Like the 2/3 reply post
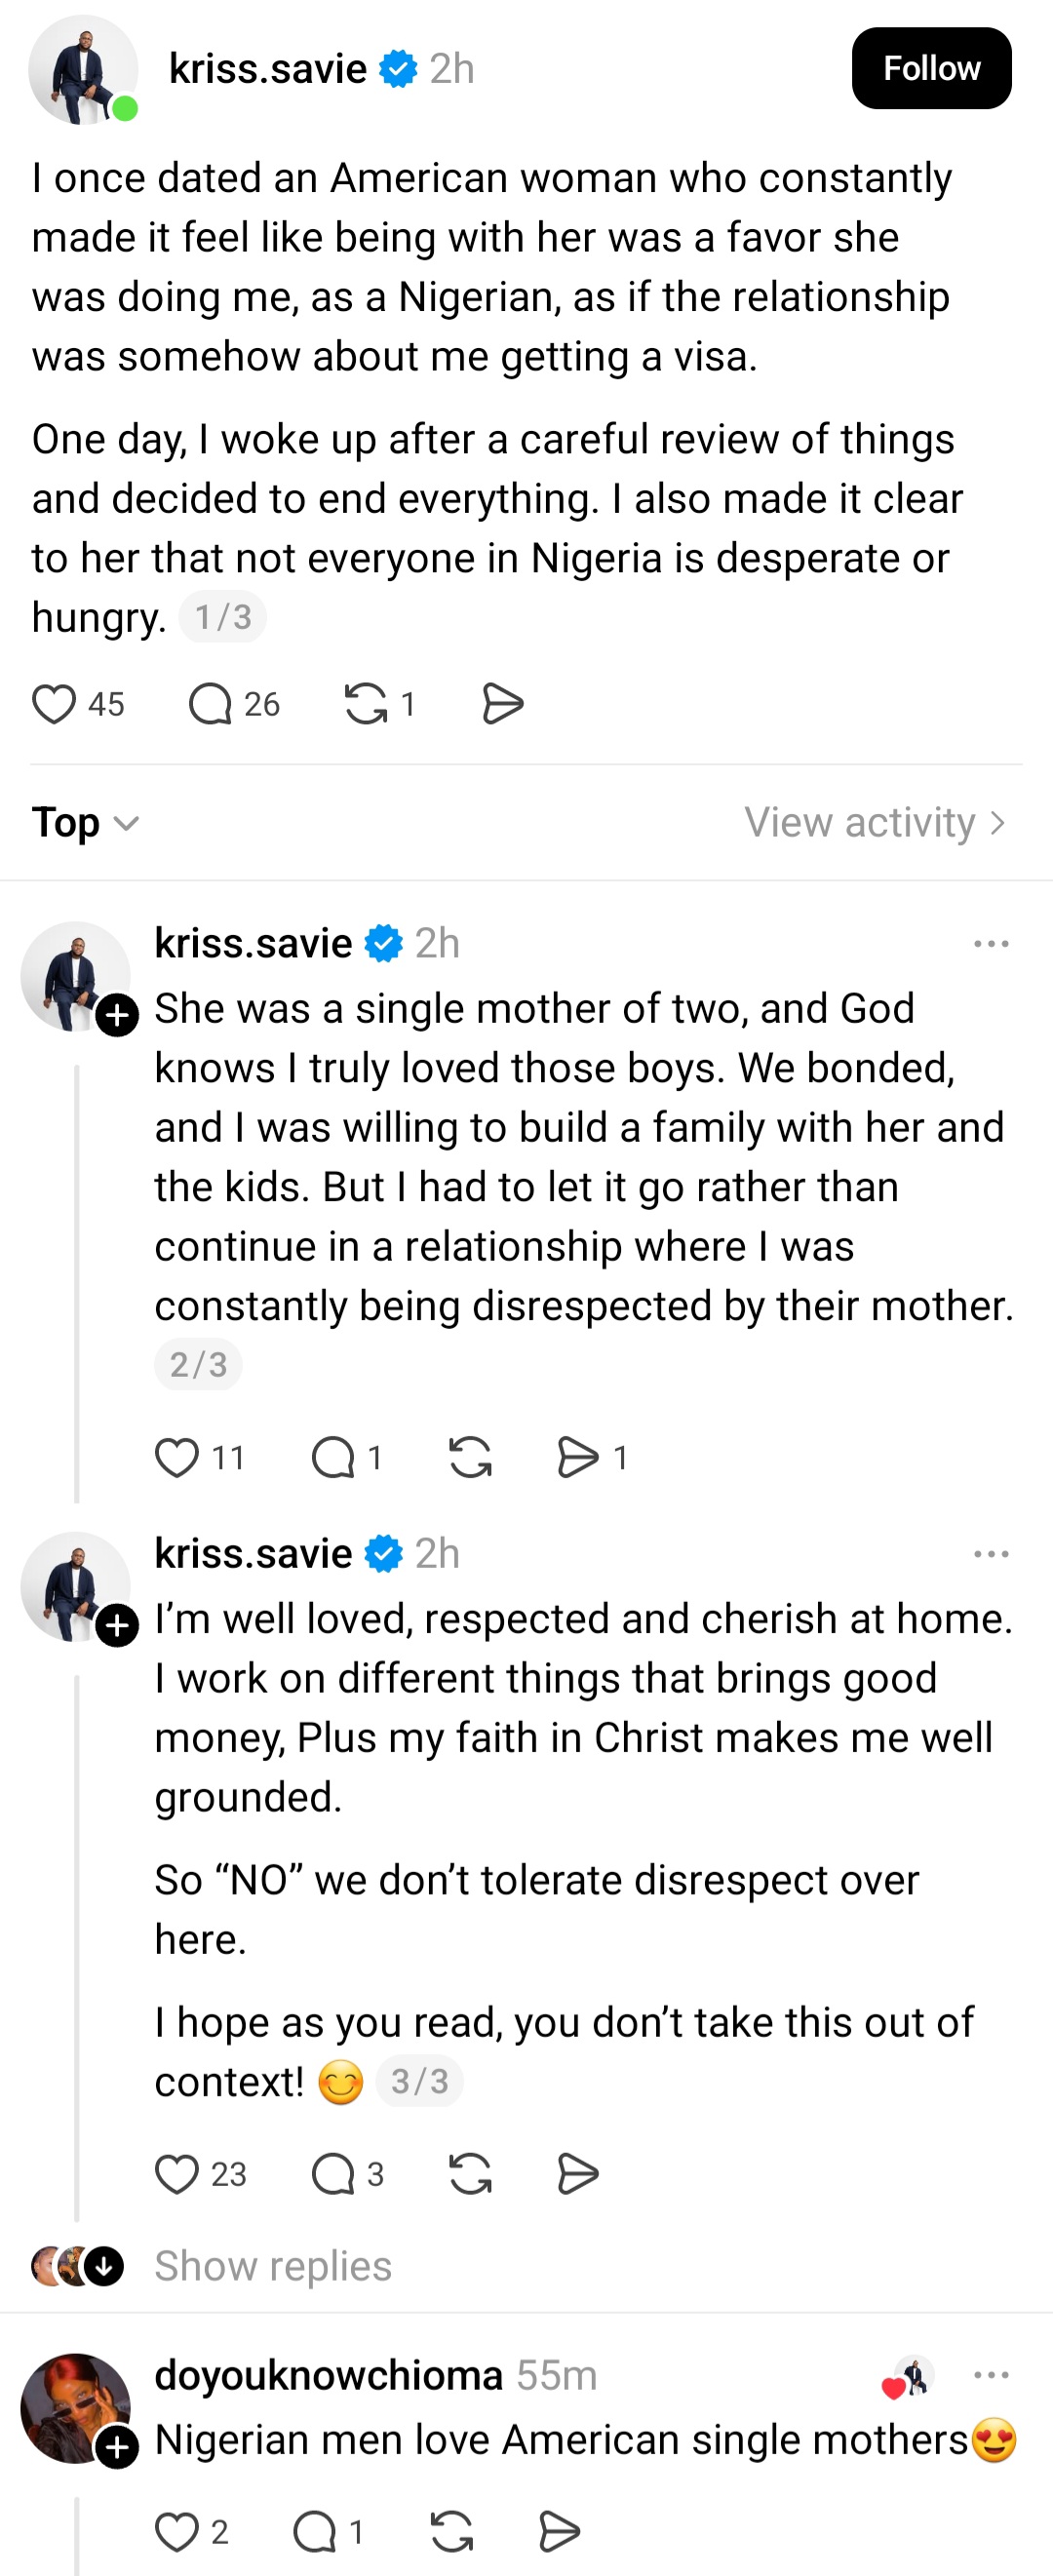The height and width of the screenshot is (2576, 1053). click(180, 1457)
